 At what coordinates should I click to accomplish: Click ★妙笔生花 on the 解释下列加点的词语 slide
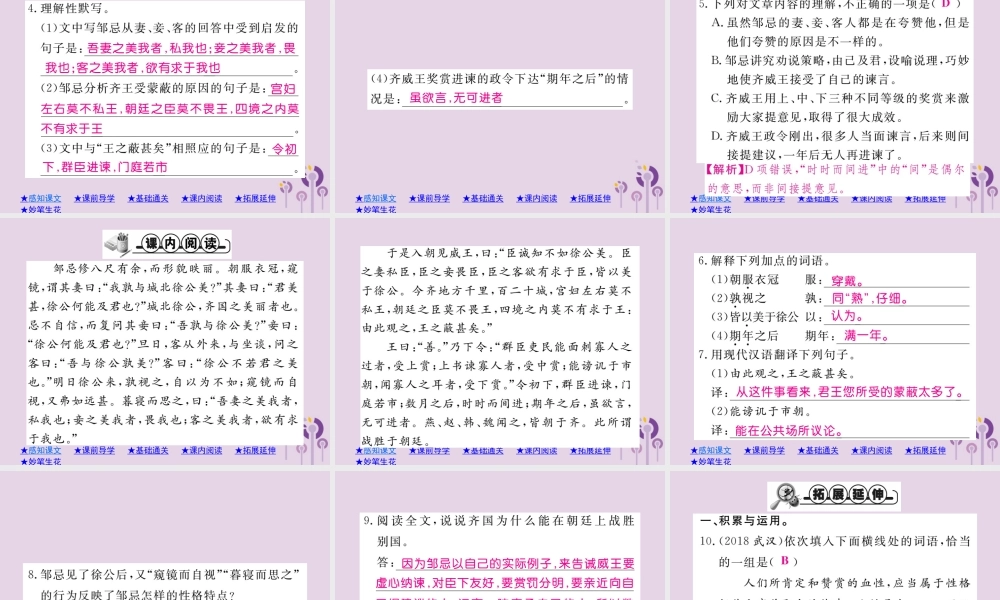point(710,462)
